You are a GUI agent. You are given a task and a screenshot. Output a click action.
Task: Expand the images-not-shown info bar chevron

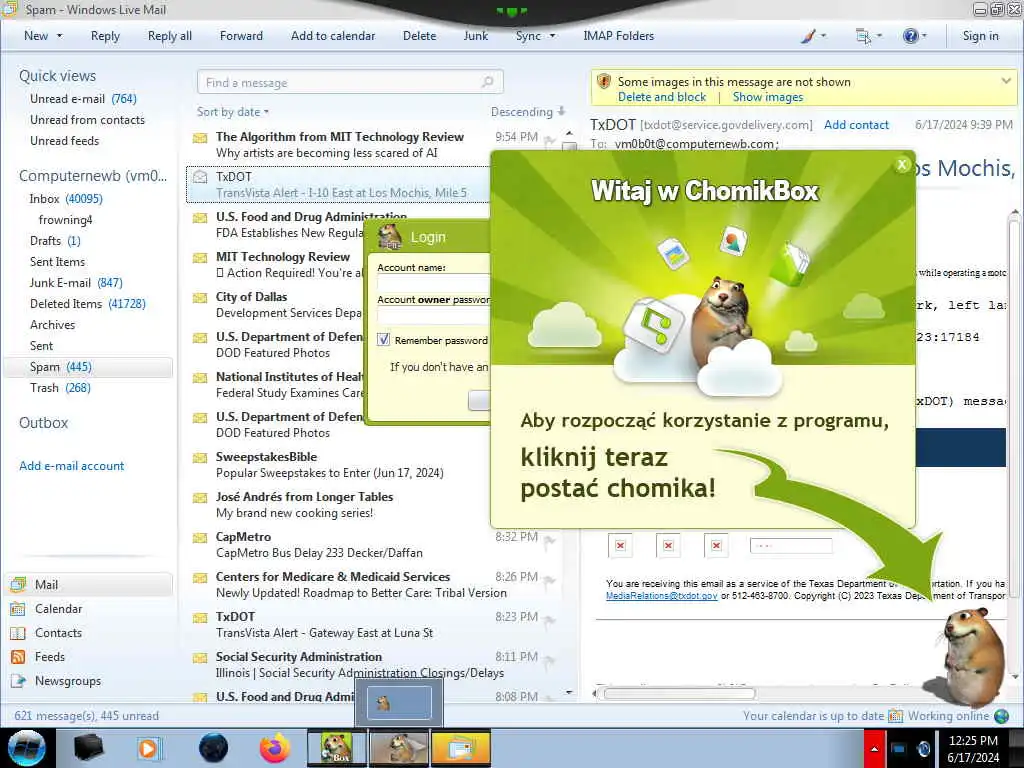coord(1006,81)
